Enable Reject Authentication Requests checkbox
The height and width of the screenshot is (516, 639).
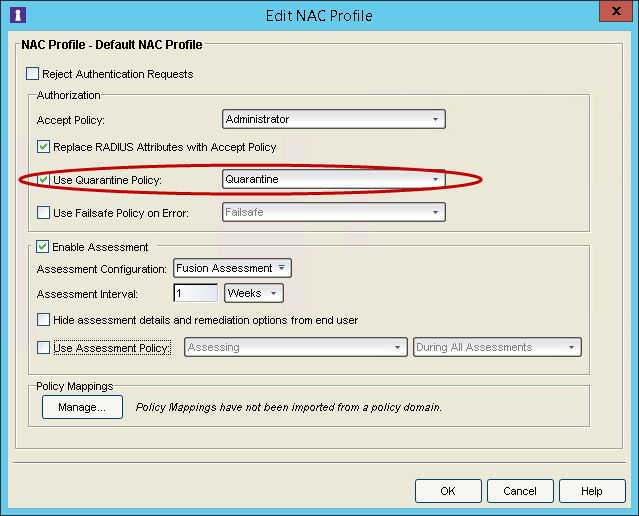(32, 74)
